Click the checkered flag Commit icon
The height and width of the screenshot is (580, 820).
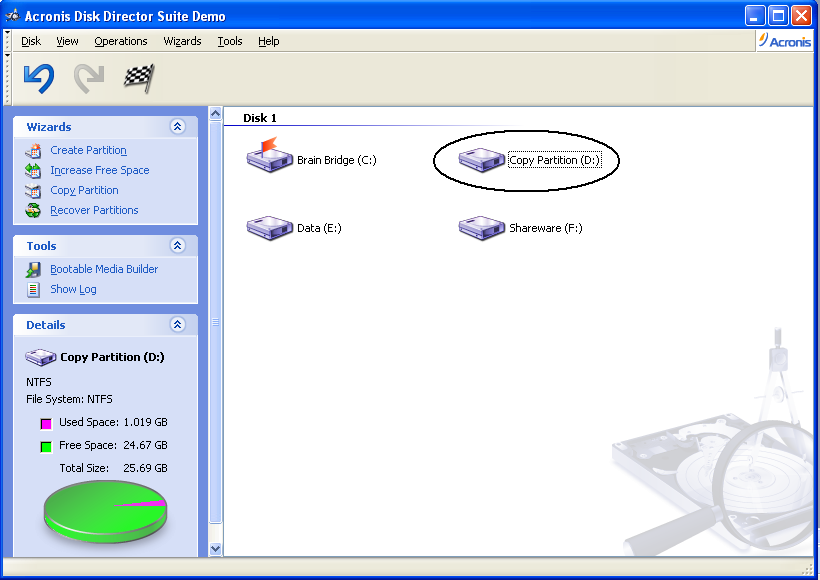139,78
